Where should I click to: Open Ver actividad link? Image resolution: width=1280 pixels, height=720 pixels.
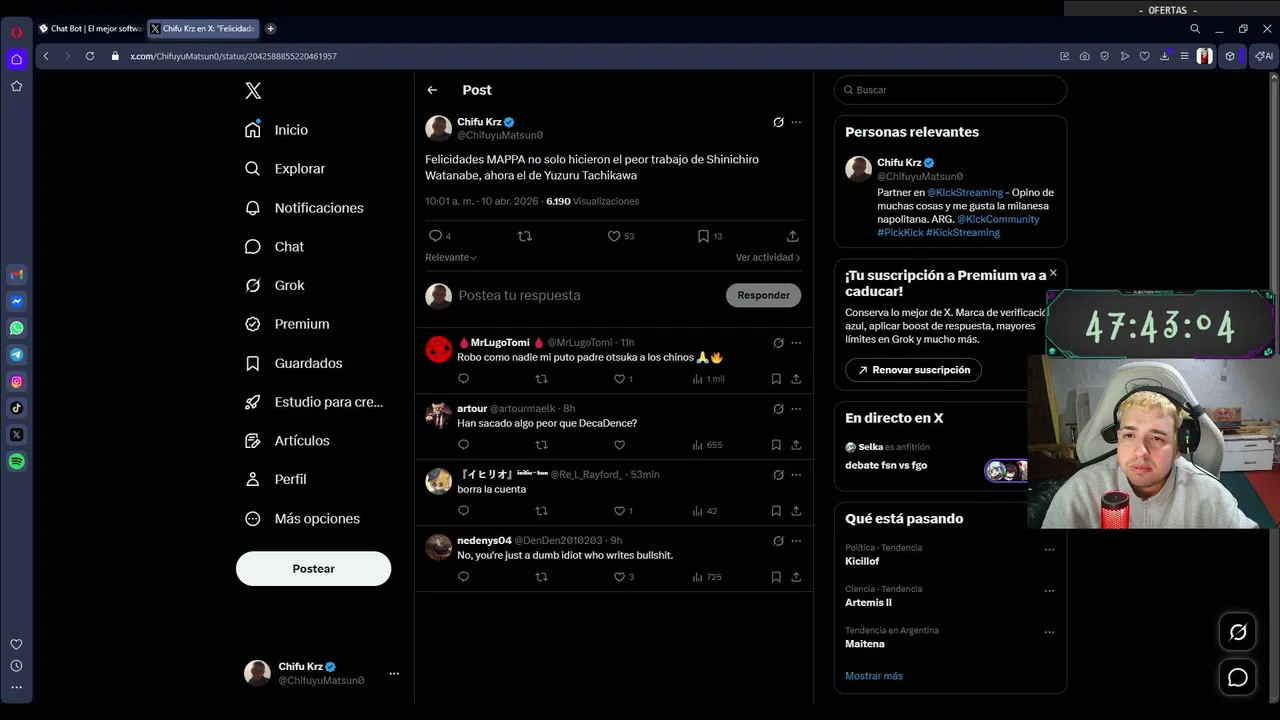click(768, 257)
